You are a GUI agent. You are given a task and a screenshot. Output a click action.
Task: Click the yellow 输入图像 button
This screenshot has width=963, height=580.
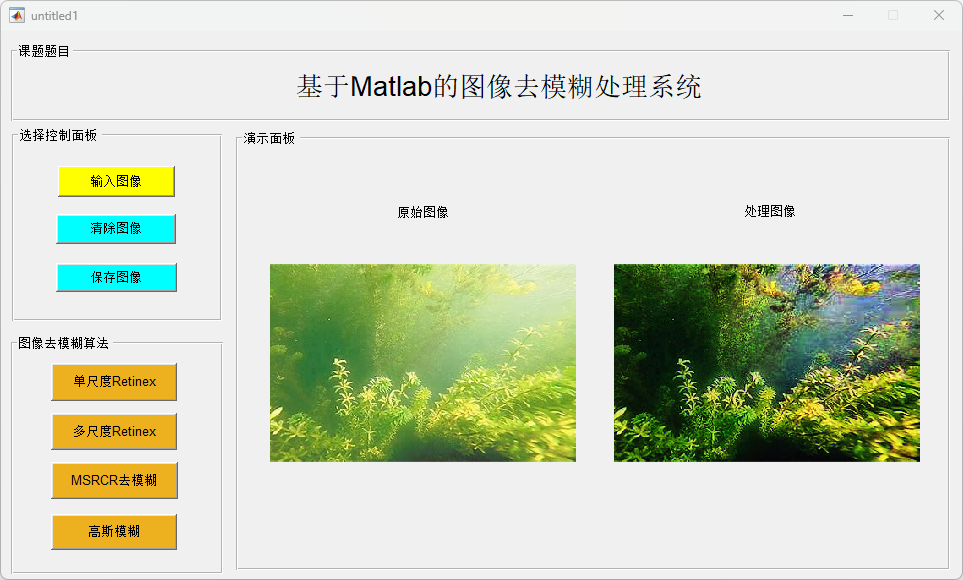pyautogui.click(x=117, y=181)
